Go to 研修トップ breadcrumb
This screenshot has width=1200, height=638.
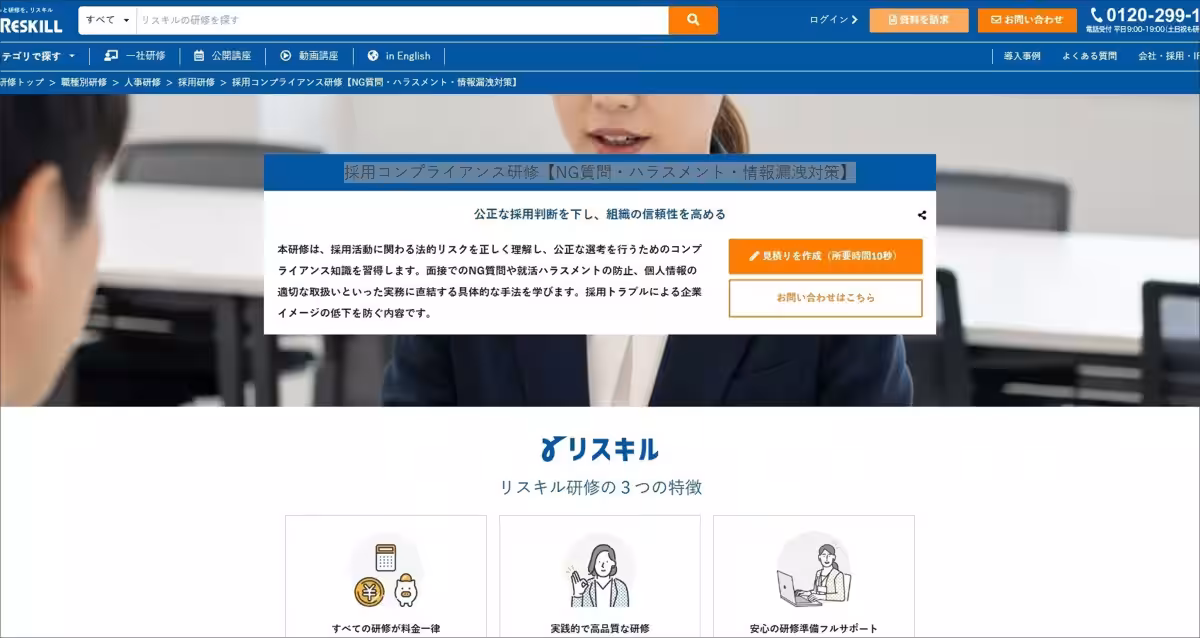[22, 82]
